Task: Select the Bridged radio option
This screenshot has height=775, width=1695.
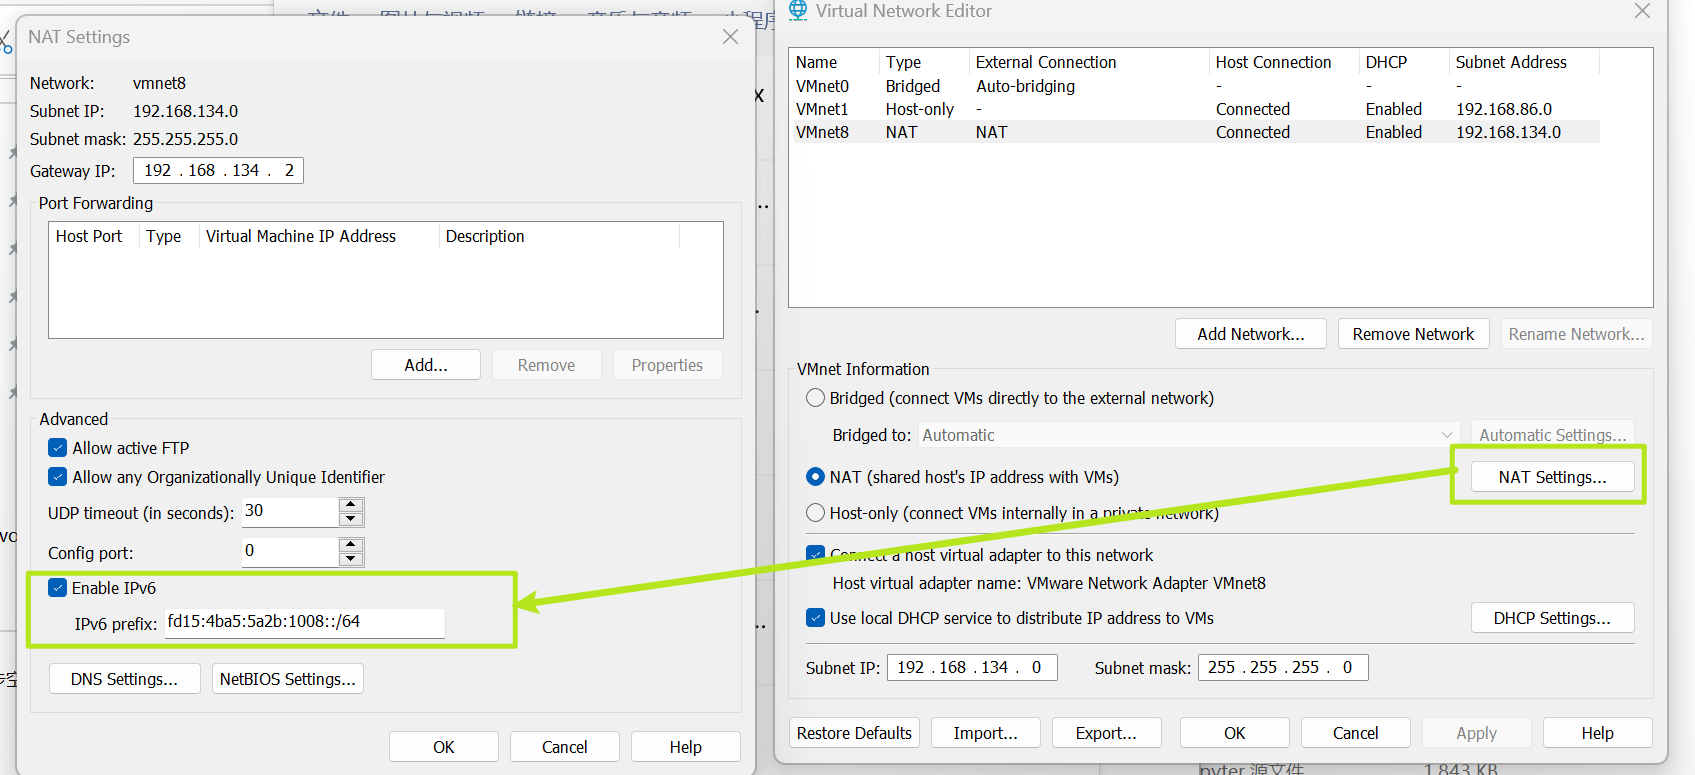Action: pyautogui.click(x=816, y=398)
